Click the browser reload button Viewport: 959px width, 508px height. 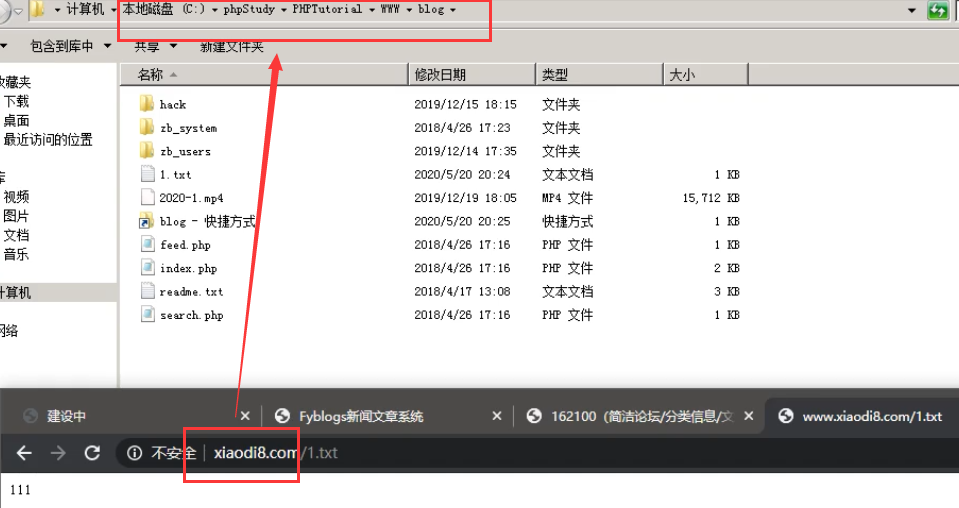pyautogui.click(x=92, y=453)
